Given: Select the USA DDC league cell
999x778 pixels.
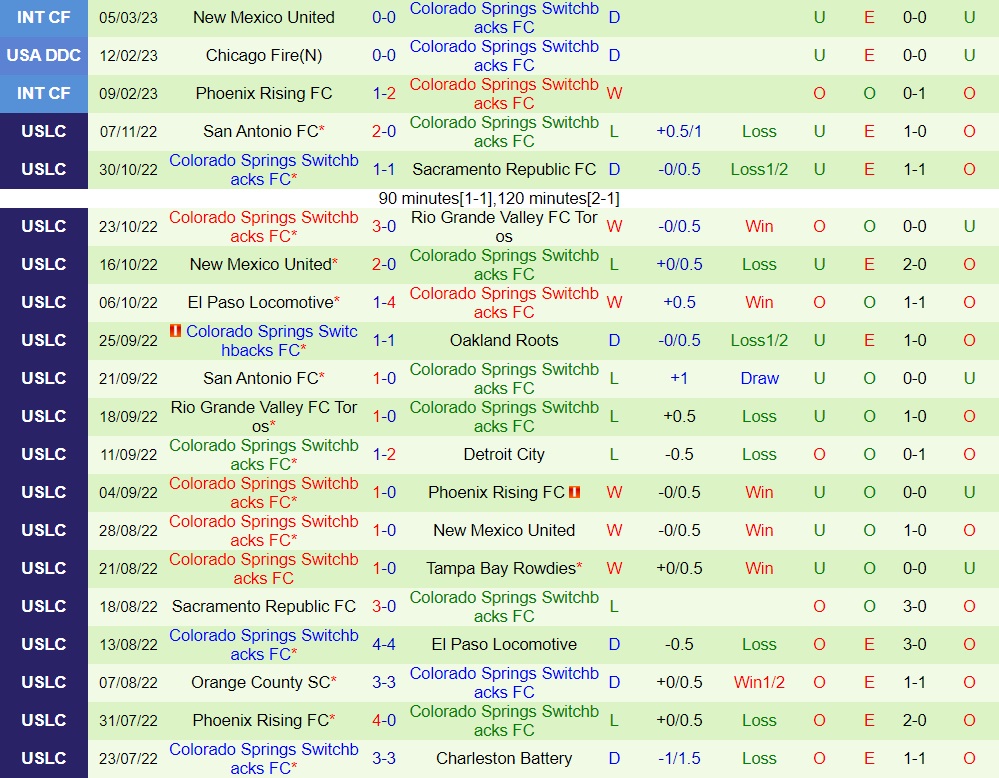Looking at the screenshot, I should click(x=44, y=55).
